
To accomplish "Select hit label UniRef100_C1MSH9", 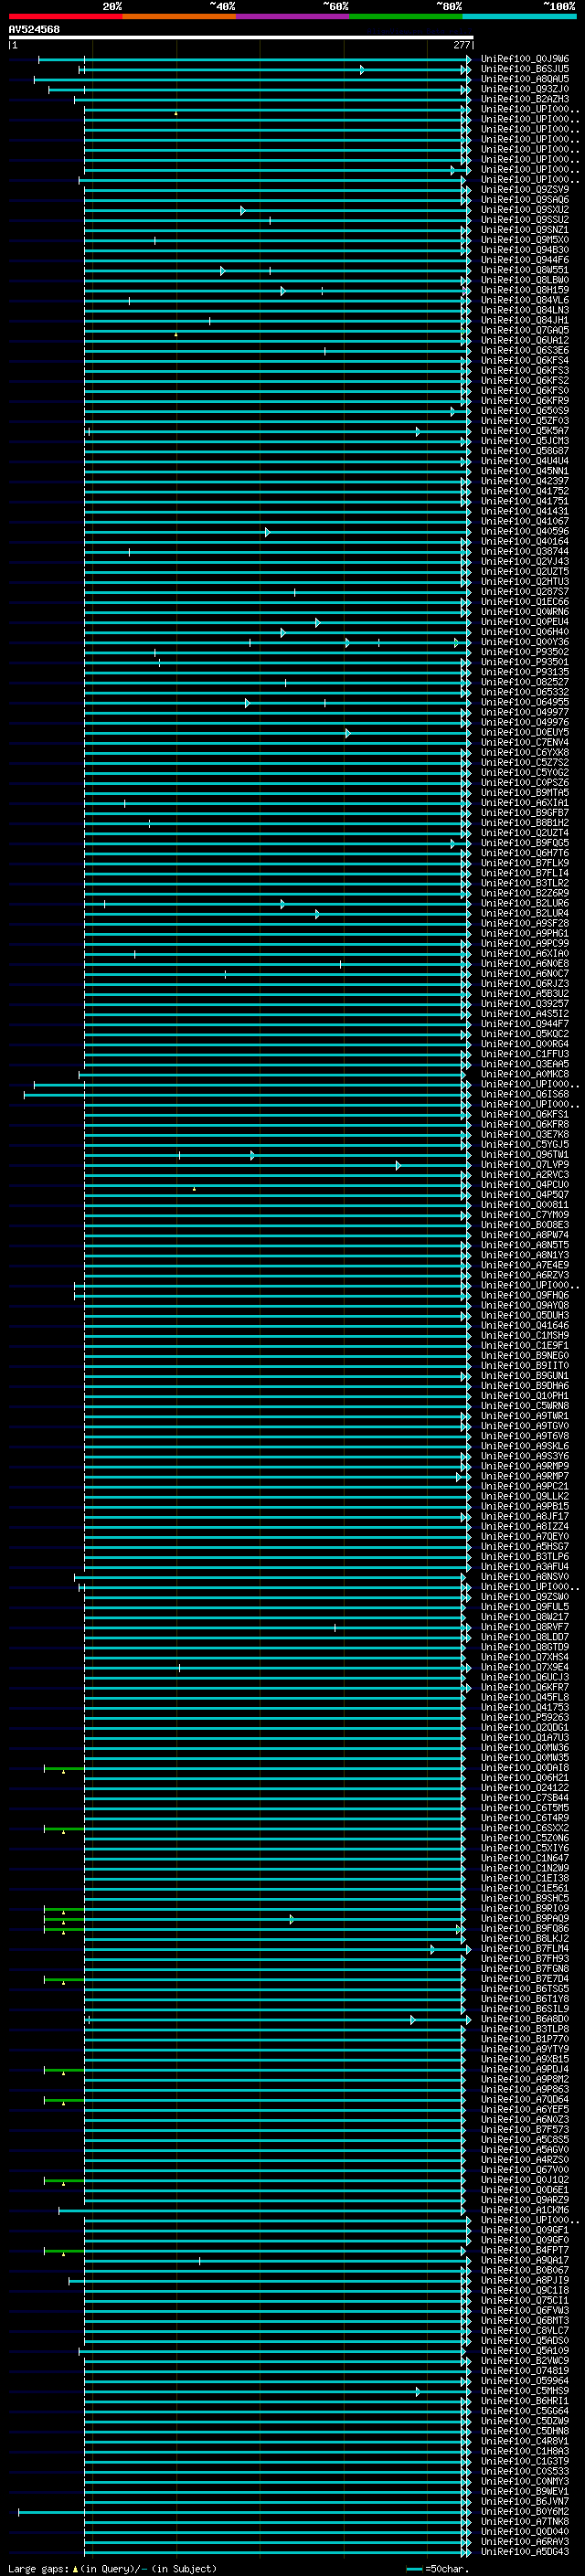I will [525, 1335].
